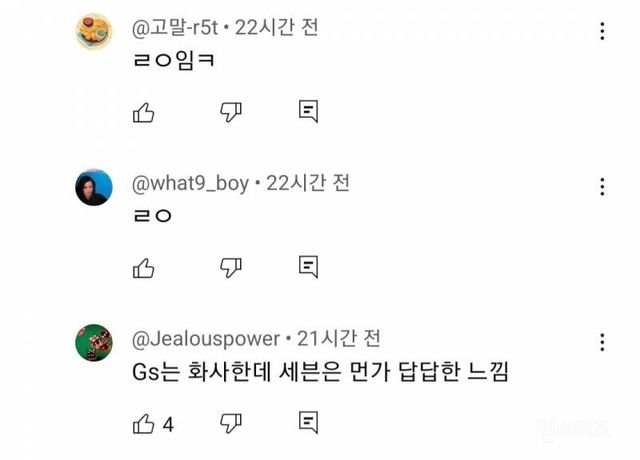This screenshot has width=640, height=460.
Task: Click the @고말-r5t profile avatar
Action: click(94, 32)
